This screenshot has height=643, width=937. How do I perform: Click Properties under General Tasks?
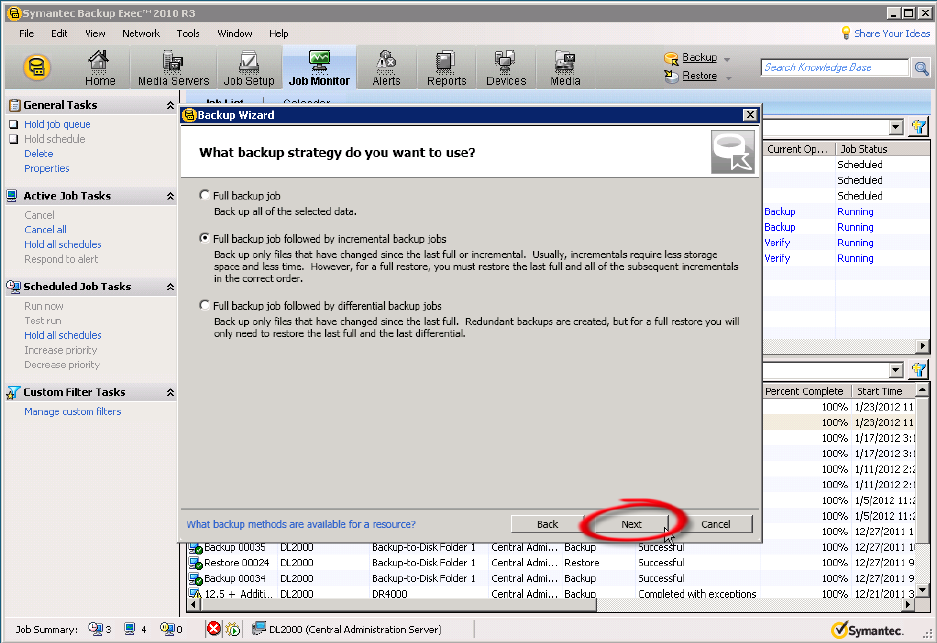[47, 169]
